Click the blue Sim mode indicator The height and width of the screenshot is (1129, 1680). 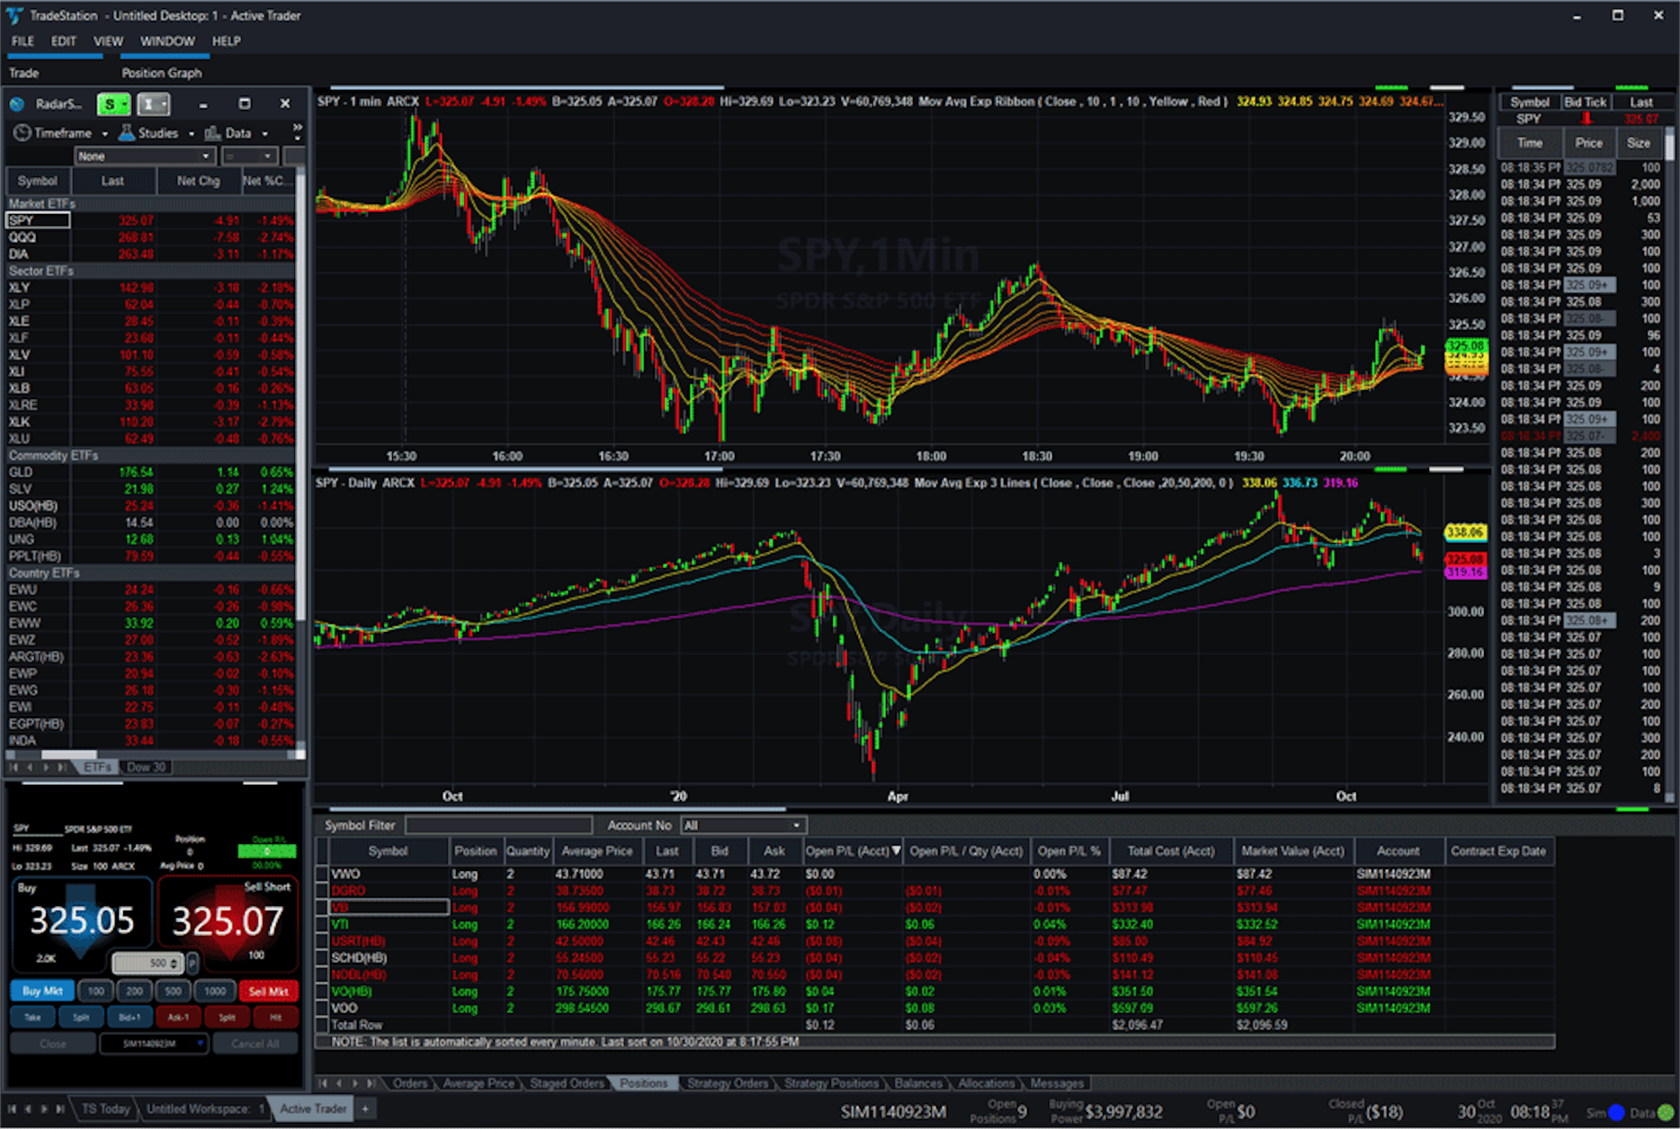click(1616, 1112)
